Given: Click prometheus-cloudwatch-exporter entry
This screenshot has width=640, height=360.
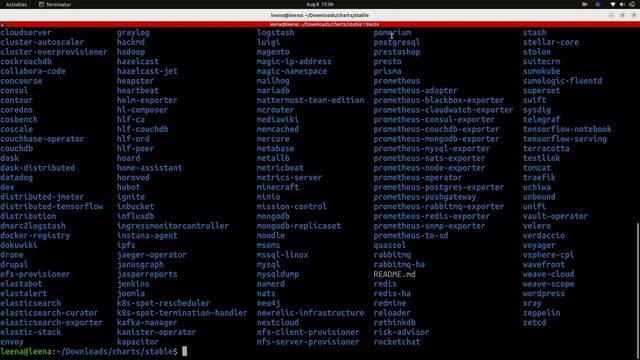Looking at the screenshot, I should coord(443,110).
